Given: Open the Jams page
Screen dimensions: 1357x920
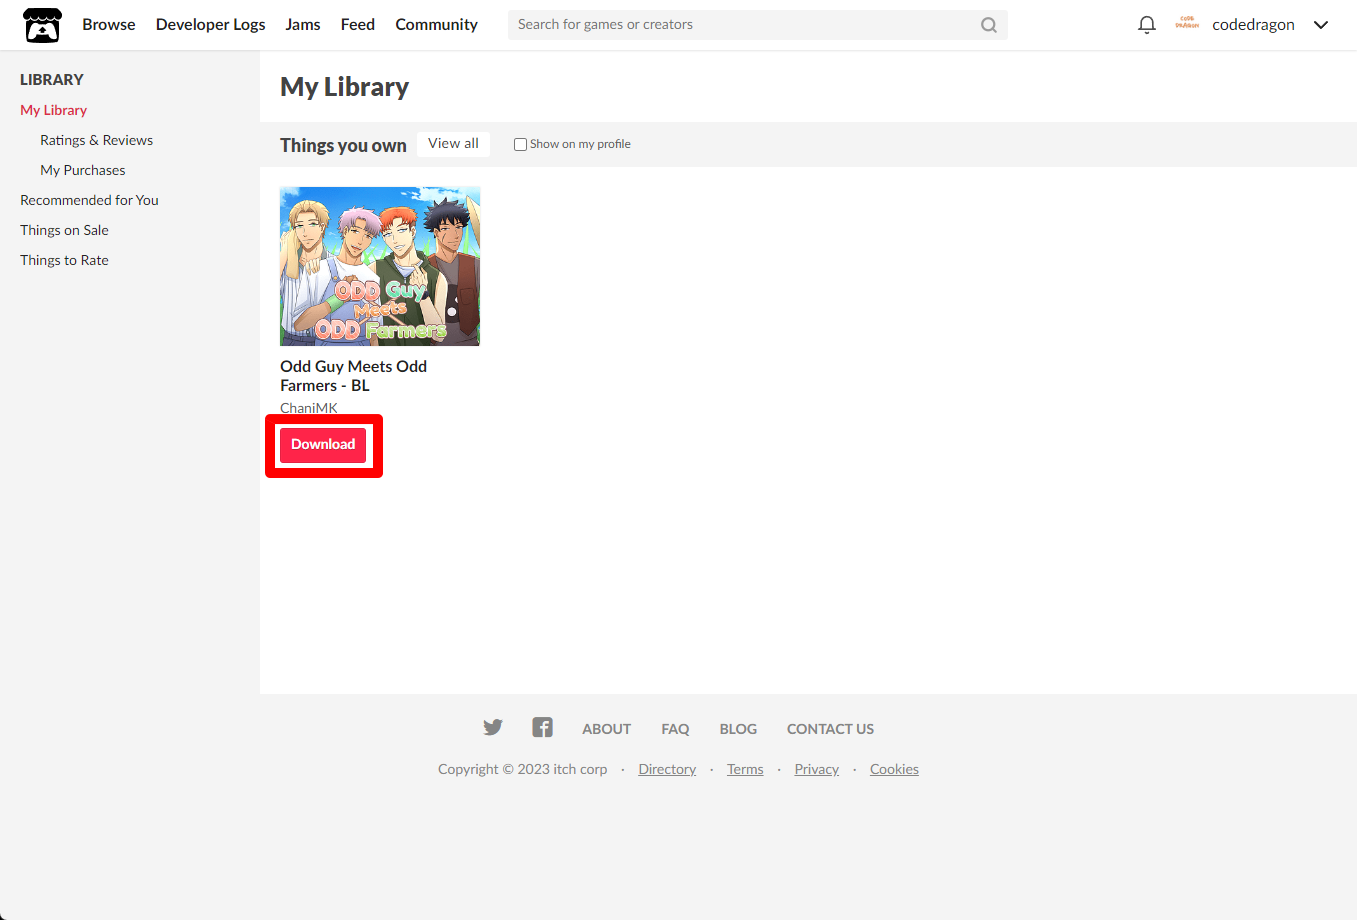Looking at the screenshot, I should point(303,24).
